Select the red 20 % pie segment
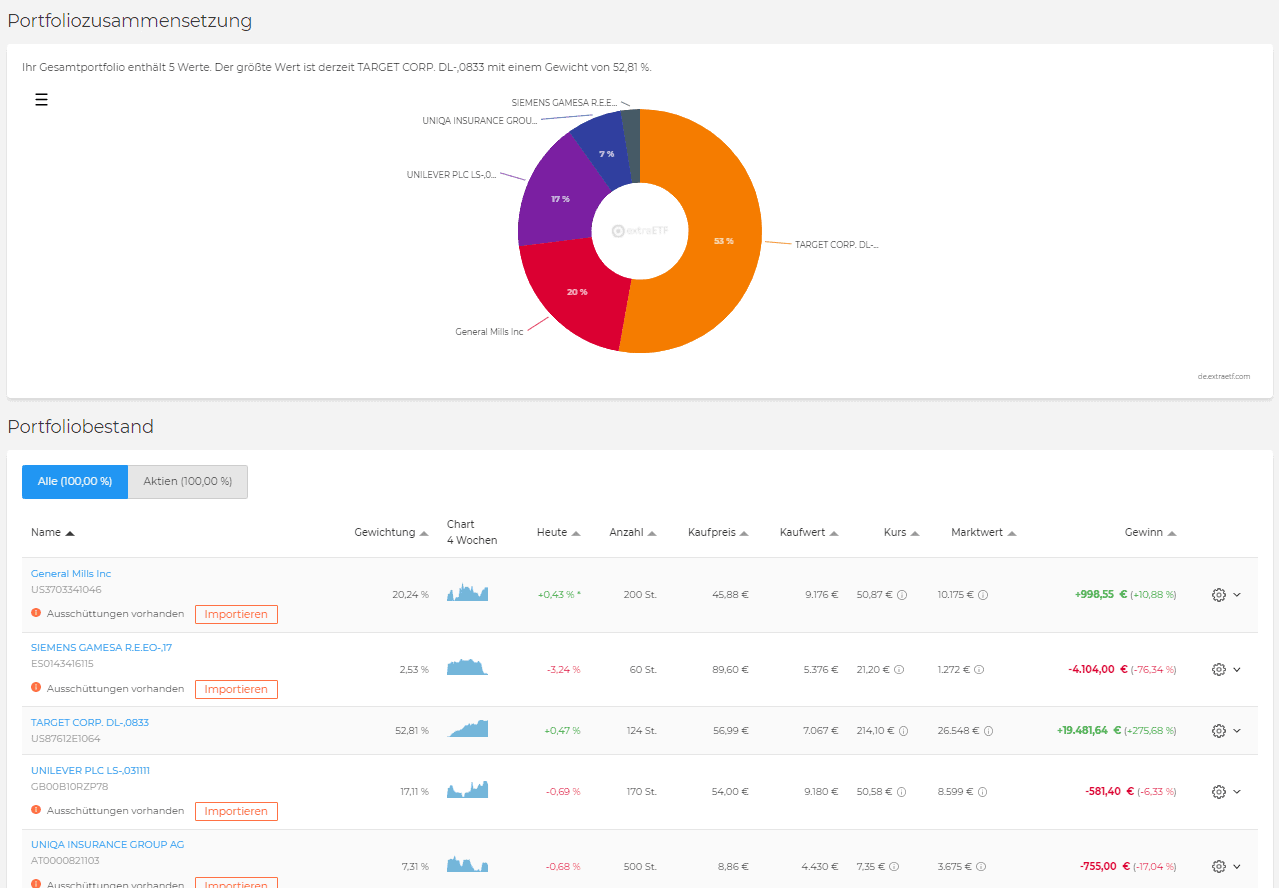Viewport: 1279px width, 888px height. coord(577,292)
